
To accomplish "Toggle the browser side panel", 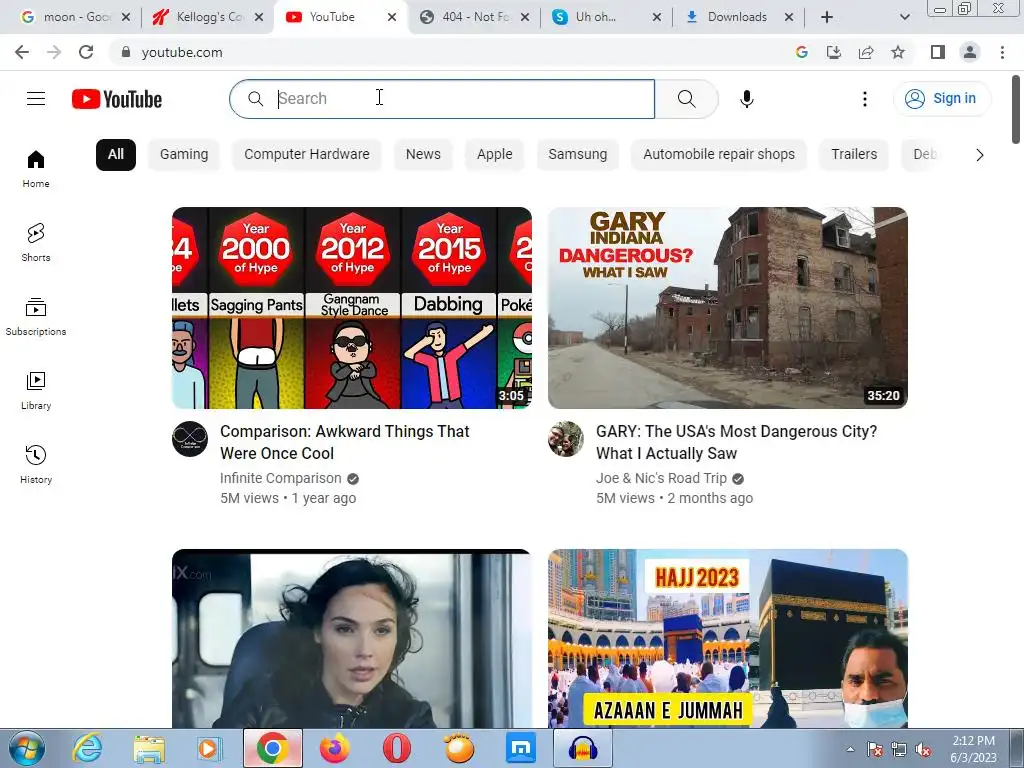I will pos(938,52).
